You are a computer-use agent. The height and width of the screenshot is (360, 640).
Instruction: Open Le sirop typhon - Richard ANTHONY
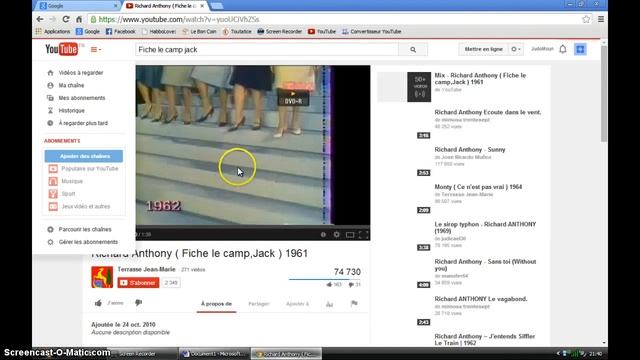coord(485,227)
